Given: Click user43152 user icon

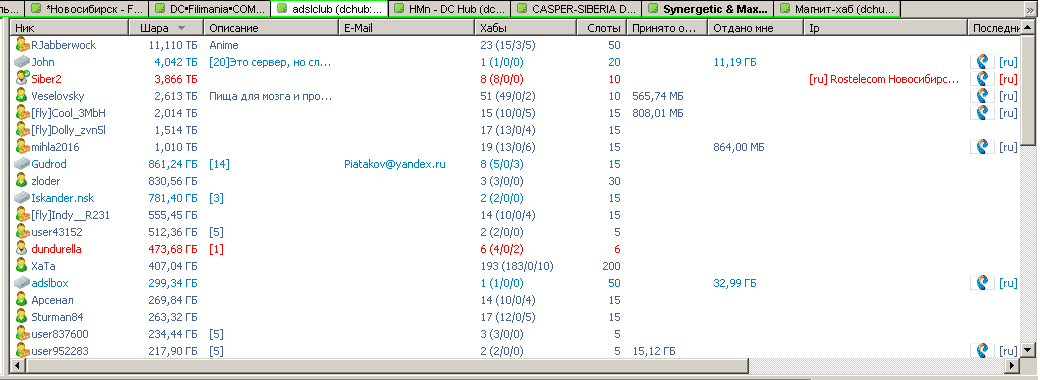Looking at the screenshot, I should pyautogui.click(x=23, y=232).
